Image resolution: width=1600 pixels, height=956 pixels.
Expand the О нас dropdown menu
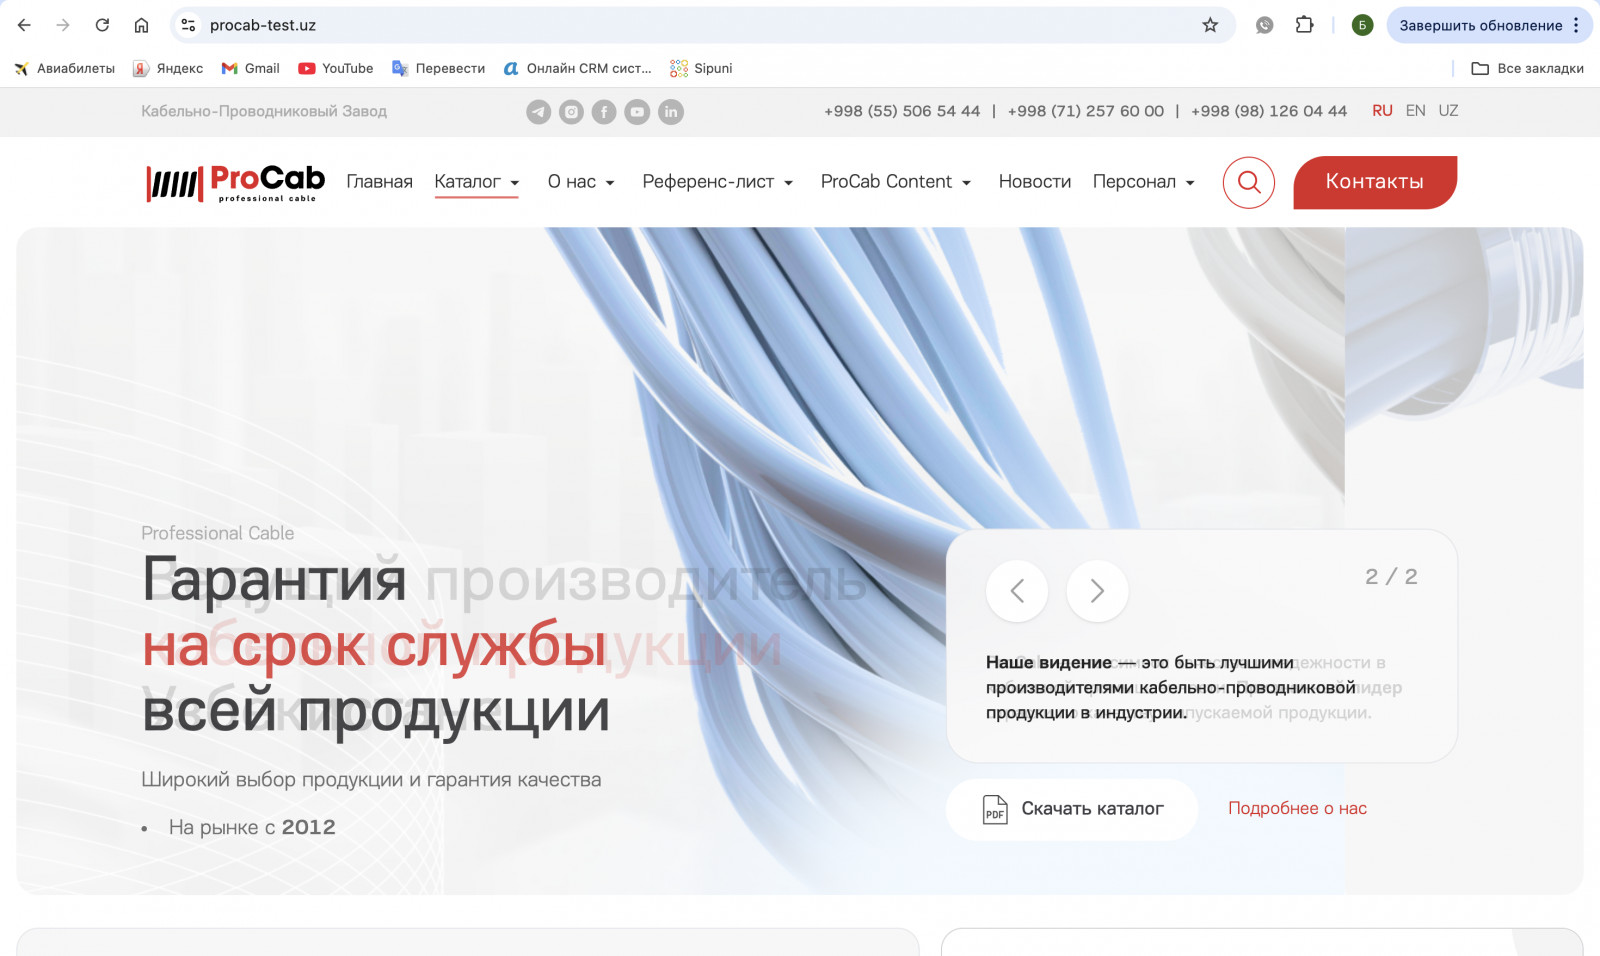581,182
